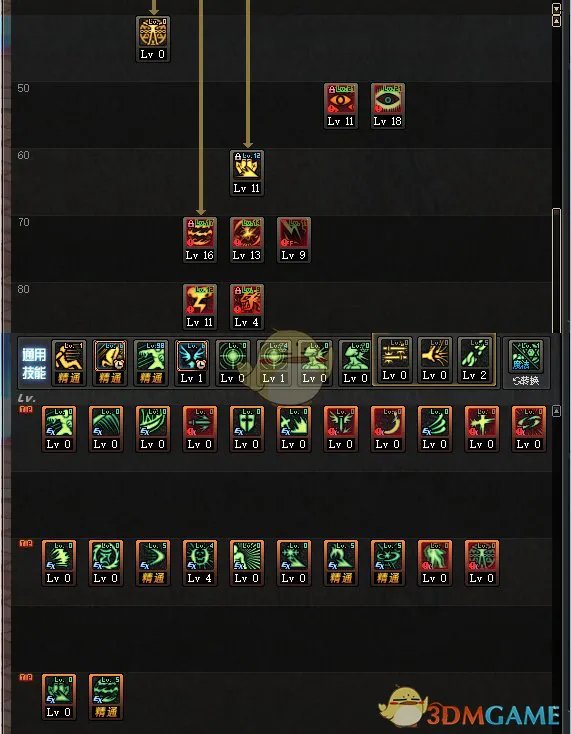Click the lightning bolt skill in level 80 row

click(x=200, y=307)
